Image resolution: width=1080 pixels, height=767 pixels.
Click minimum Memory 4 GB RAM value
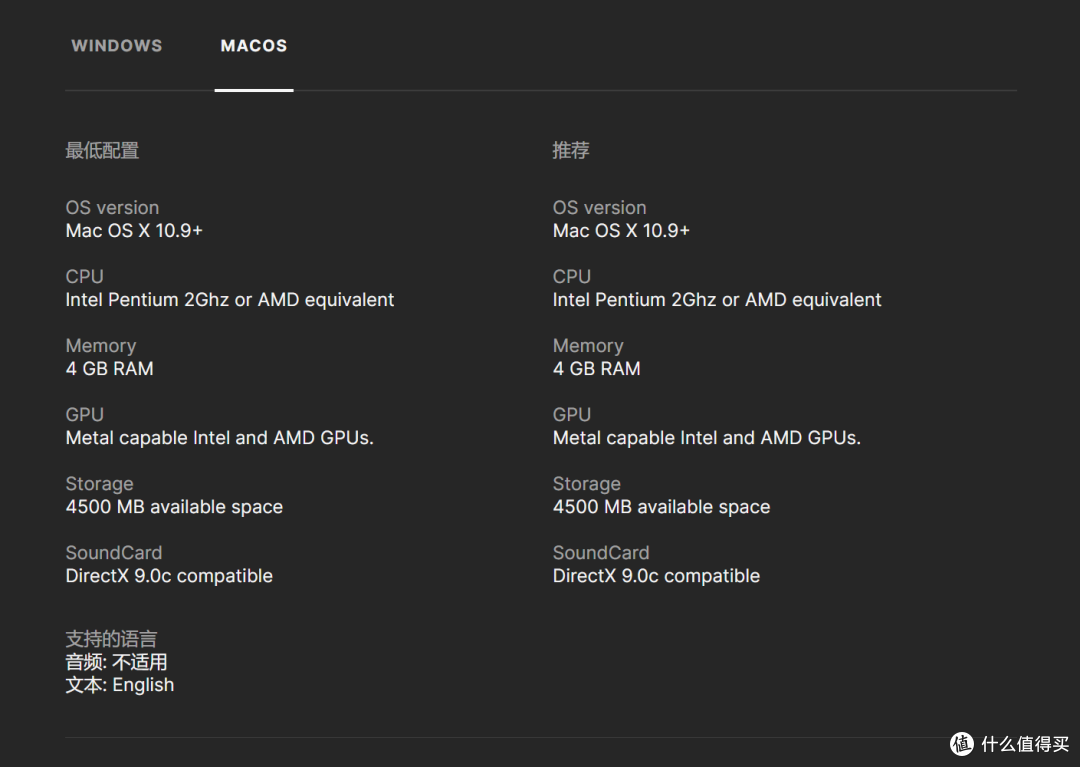point(110,369)
